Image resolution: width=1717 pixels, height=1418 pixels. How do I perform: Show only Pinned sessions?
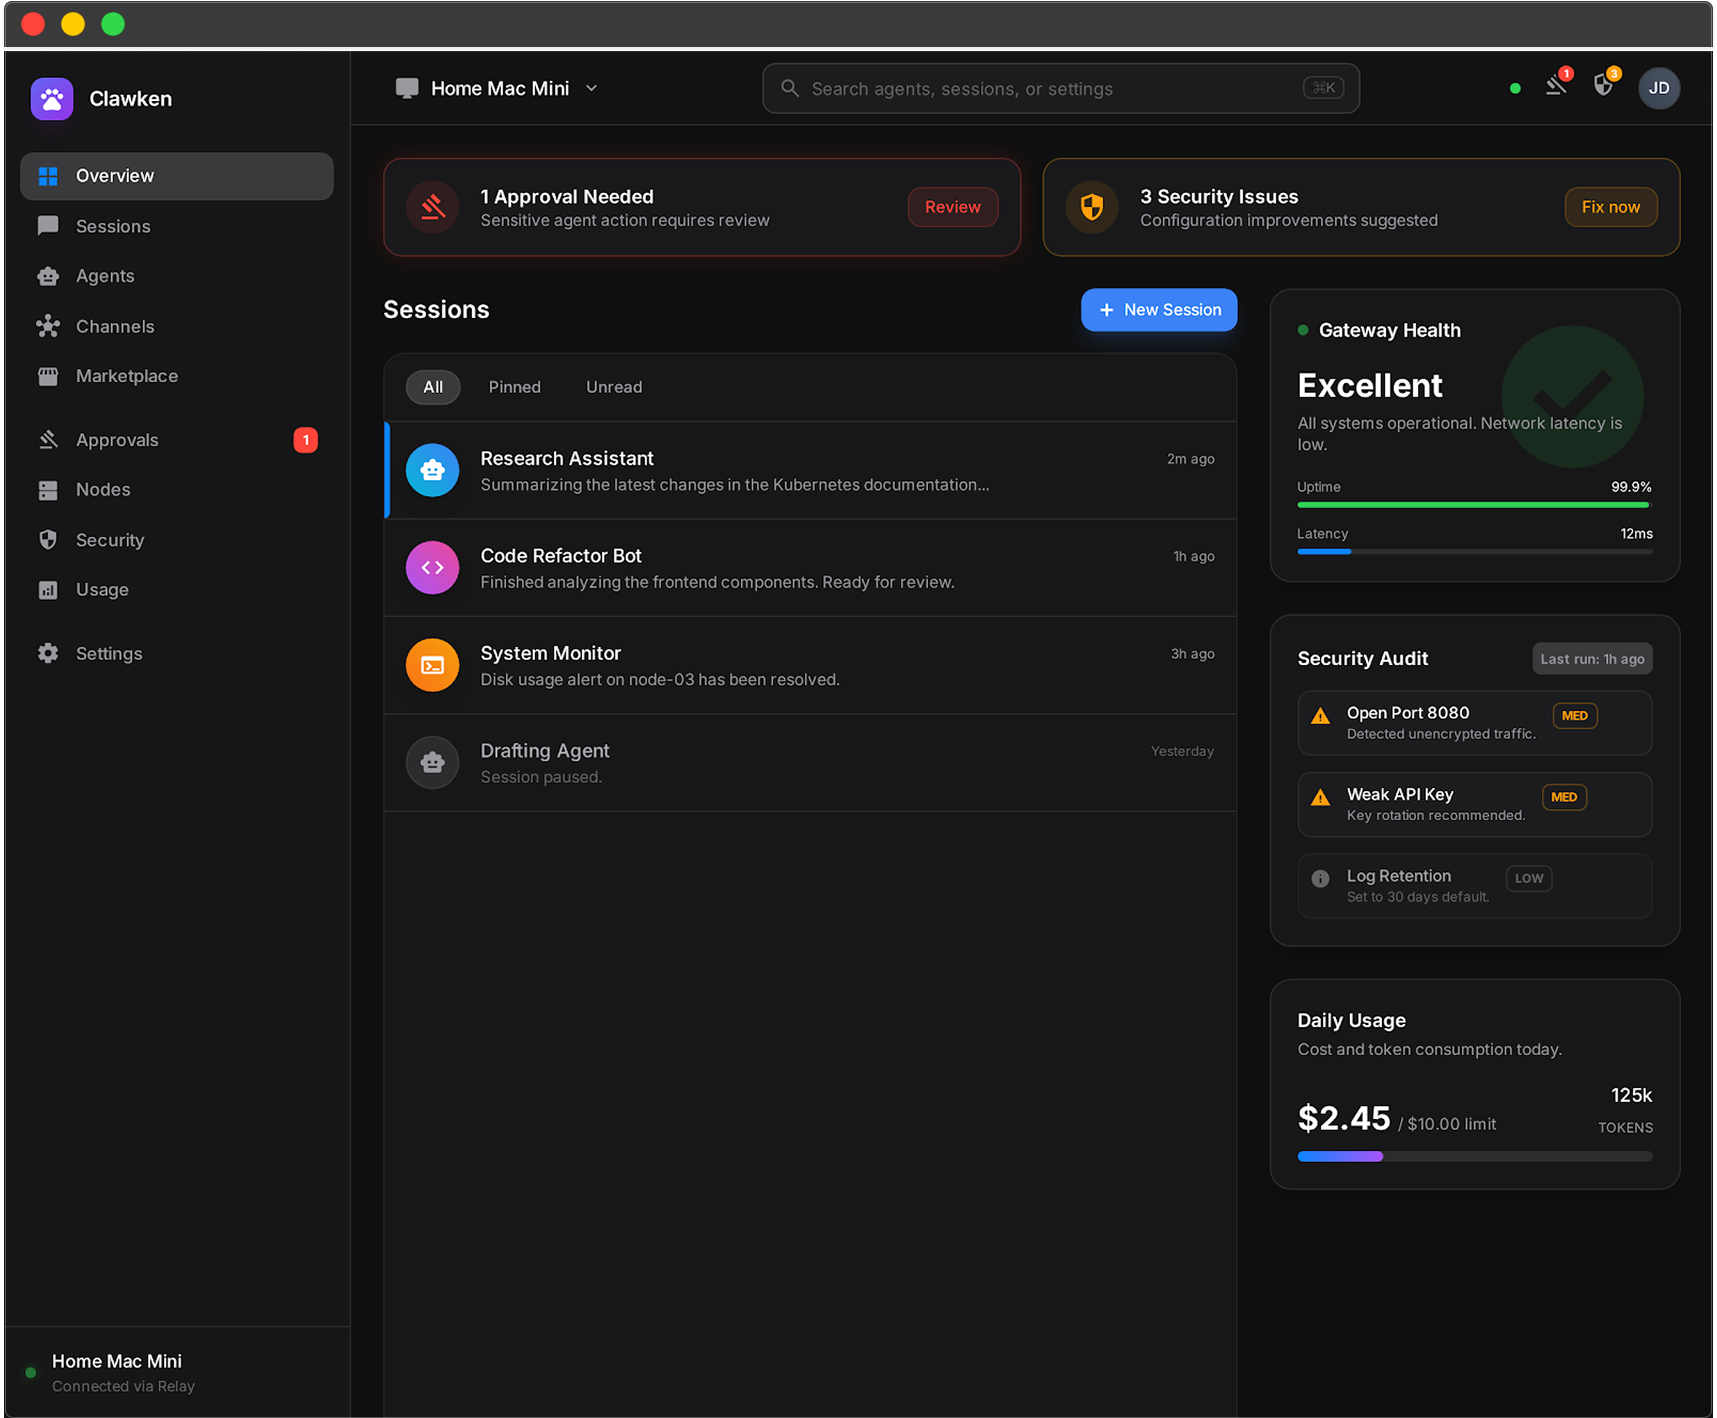[x=514, y=387]
